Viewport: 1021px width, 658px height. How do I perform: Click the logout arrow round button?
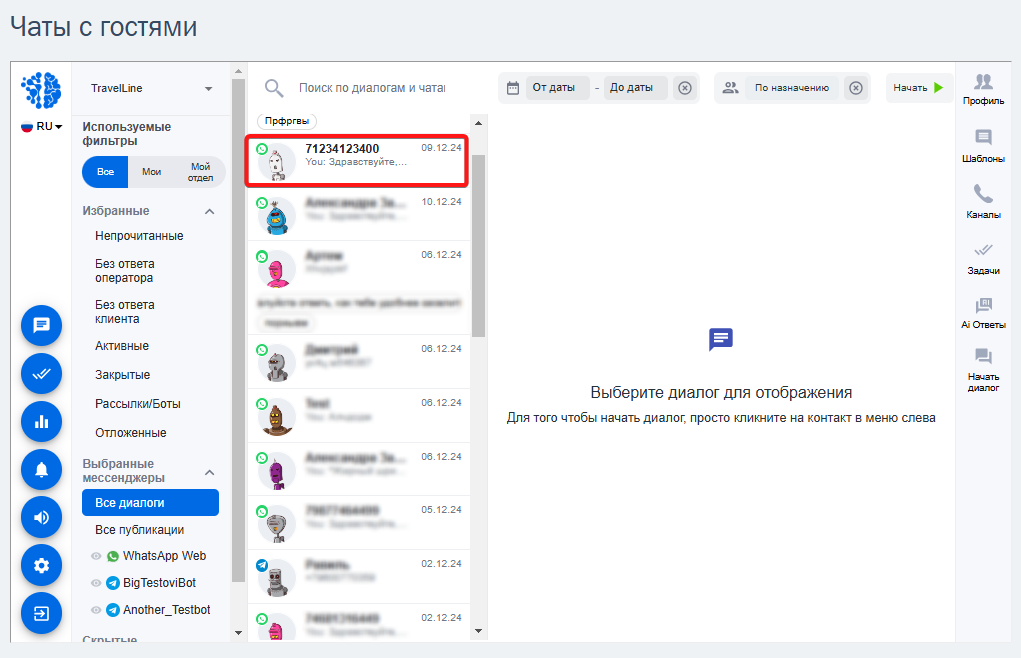(x=42, y=613)
